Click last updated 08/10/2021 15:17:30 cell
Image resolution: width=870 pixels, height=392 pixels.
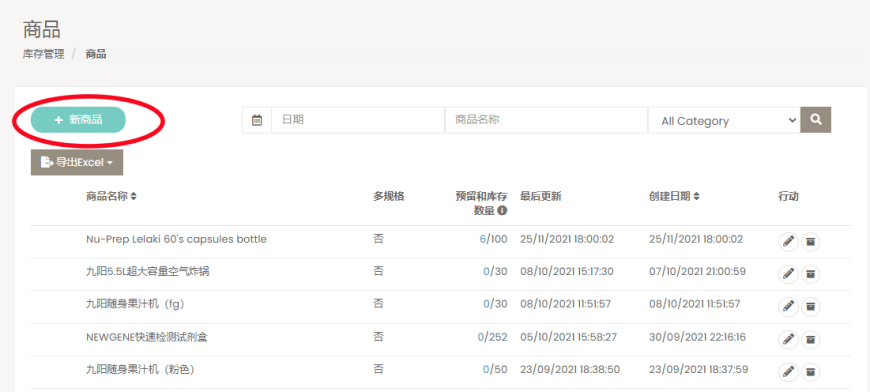pyautogui.click(x=566, y=272)
